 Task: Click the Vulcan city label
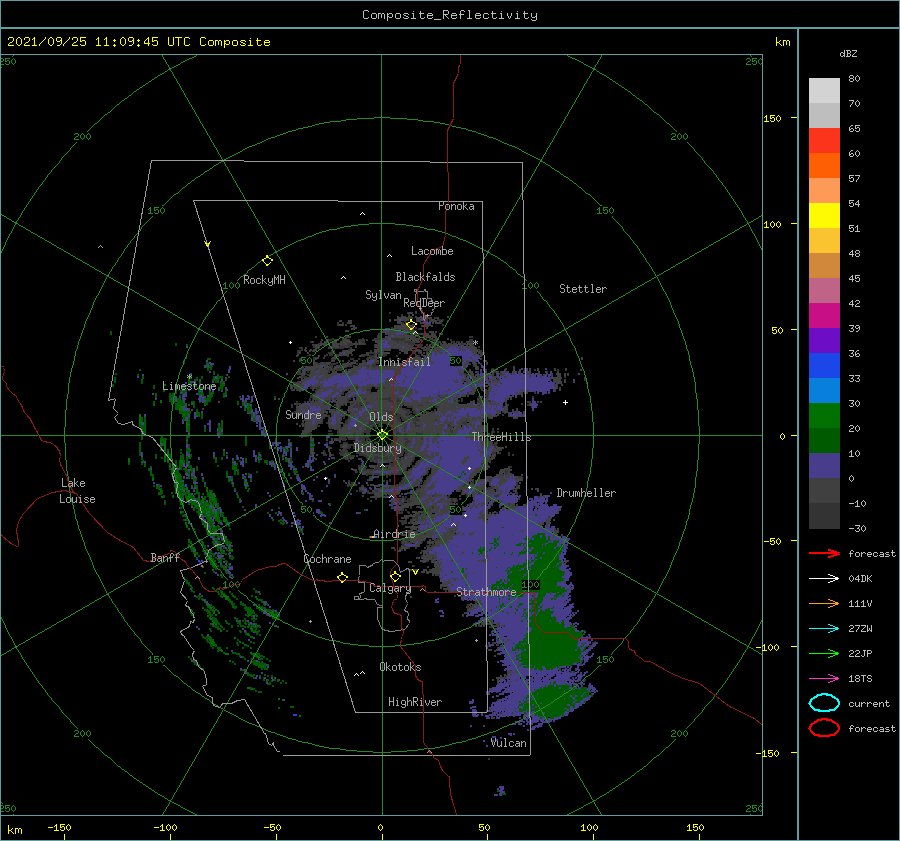coord(508,743)
